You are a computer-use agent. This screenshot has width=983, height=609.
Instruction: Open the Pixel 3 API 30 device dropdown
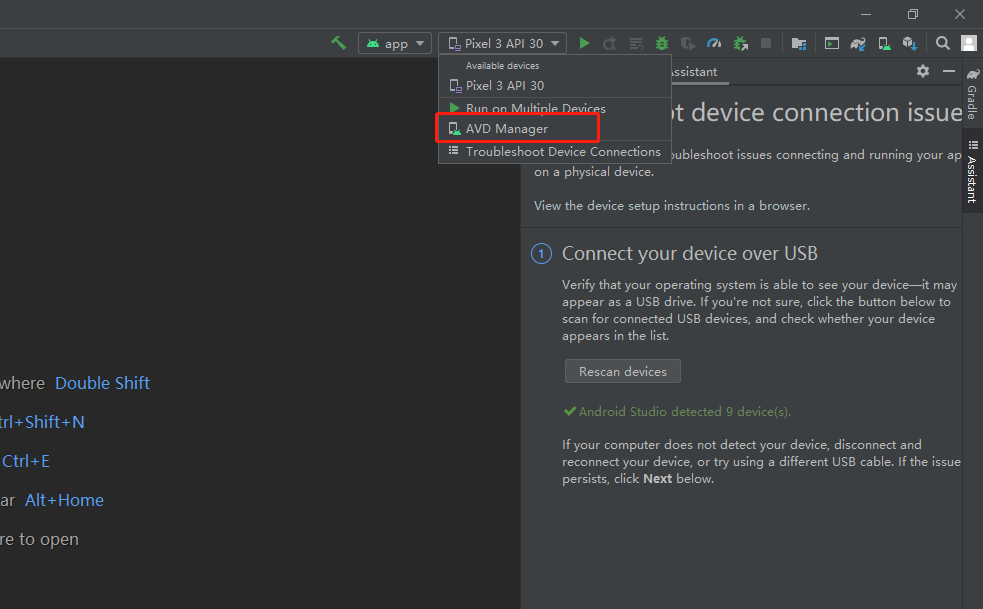tap(502, 43)
